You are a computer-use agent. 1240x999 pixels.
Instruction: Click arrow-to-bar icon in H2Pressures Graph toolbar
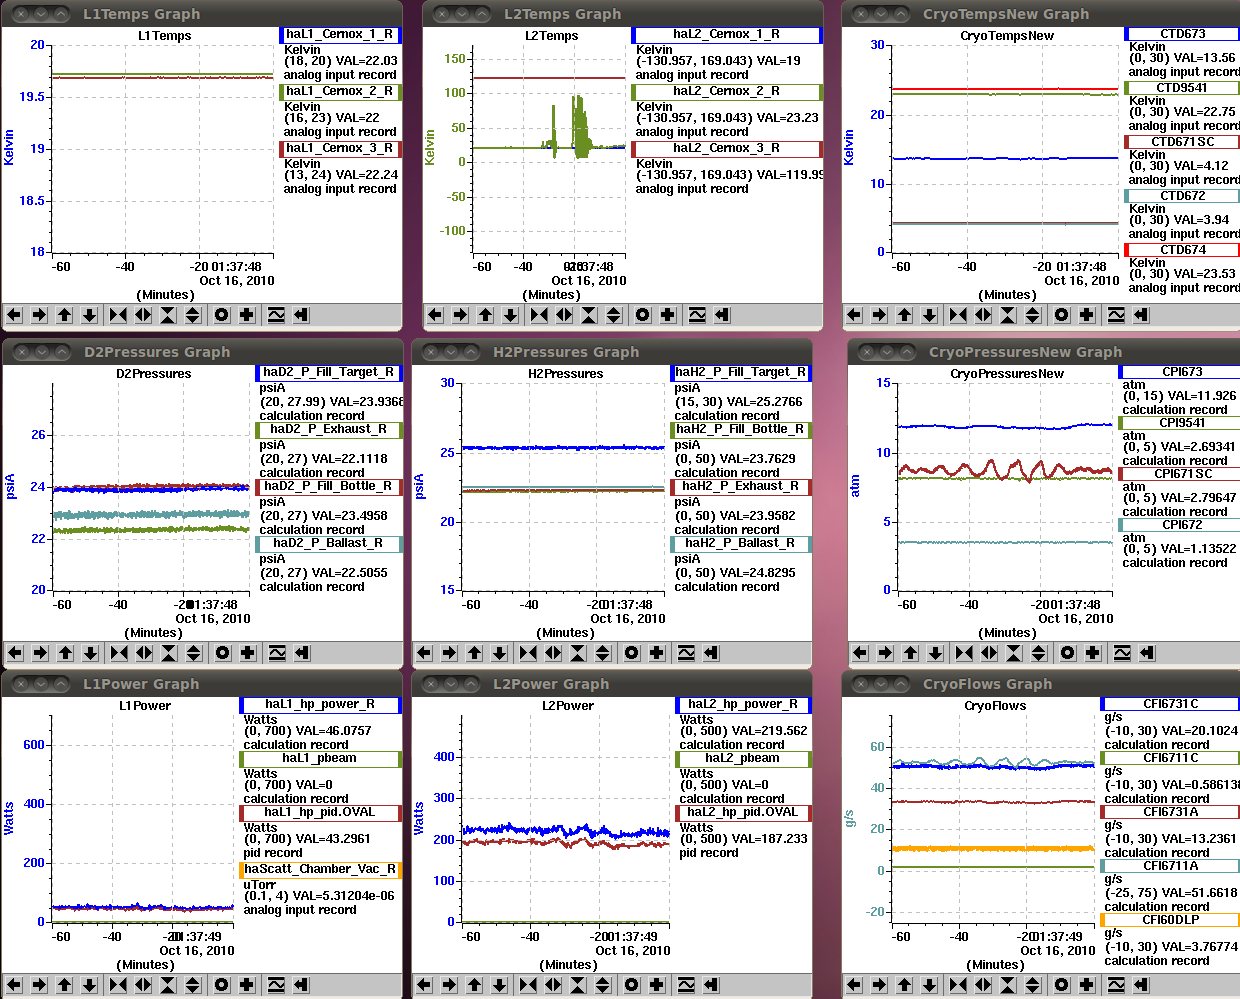711,653
